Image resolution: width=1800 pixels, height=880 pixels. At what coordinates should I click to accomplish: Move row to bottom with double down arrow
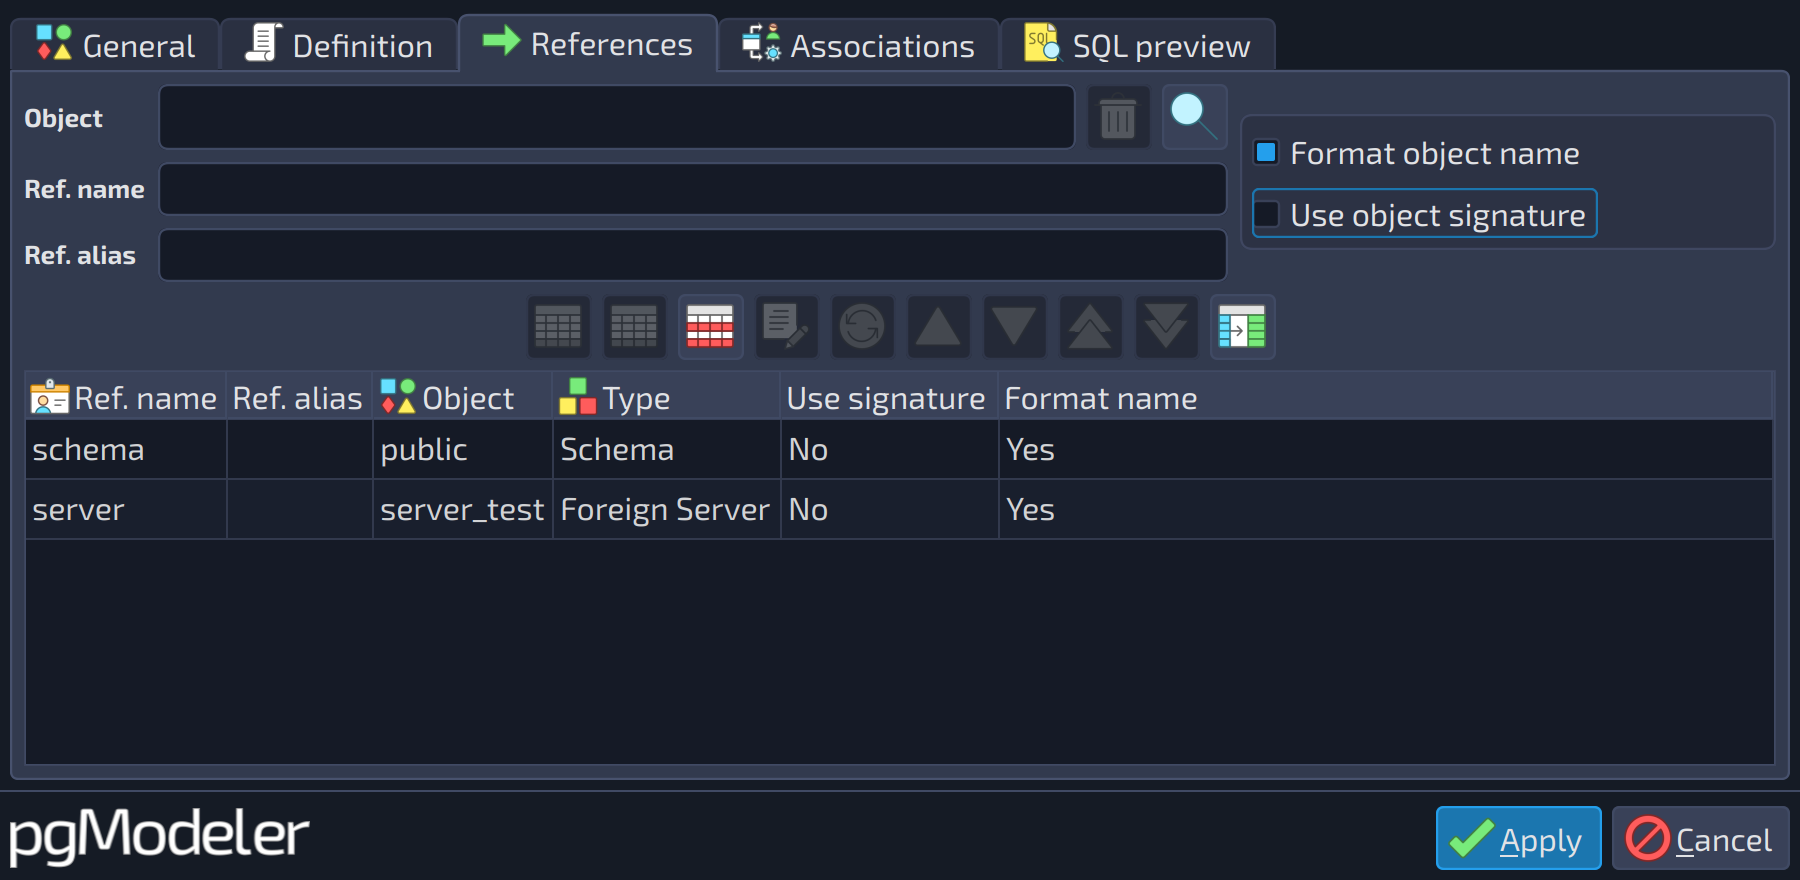pos(1166,327)
